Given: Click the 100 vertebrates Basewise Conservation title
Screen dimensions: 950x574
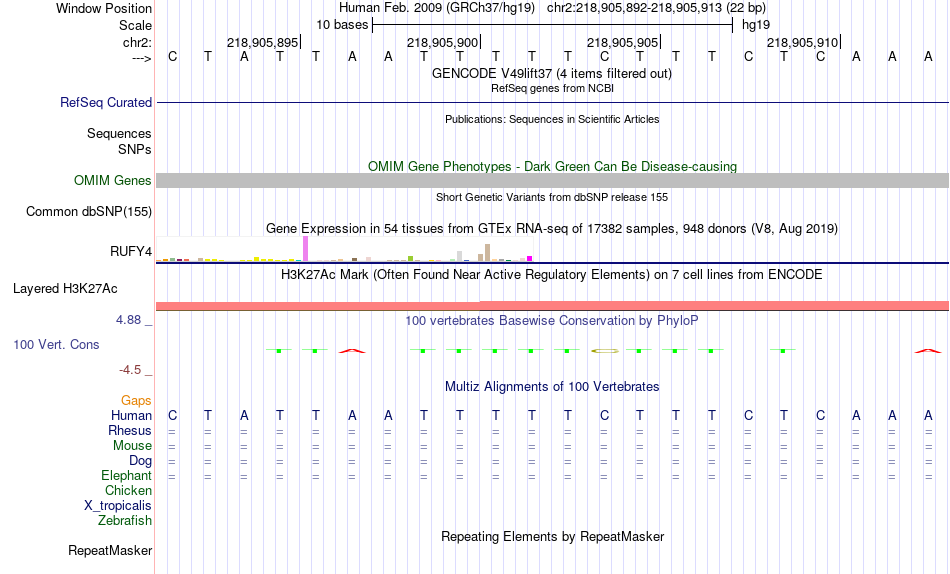Looking at the screenshot, I should 552,321.
